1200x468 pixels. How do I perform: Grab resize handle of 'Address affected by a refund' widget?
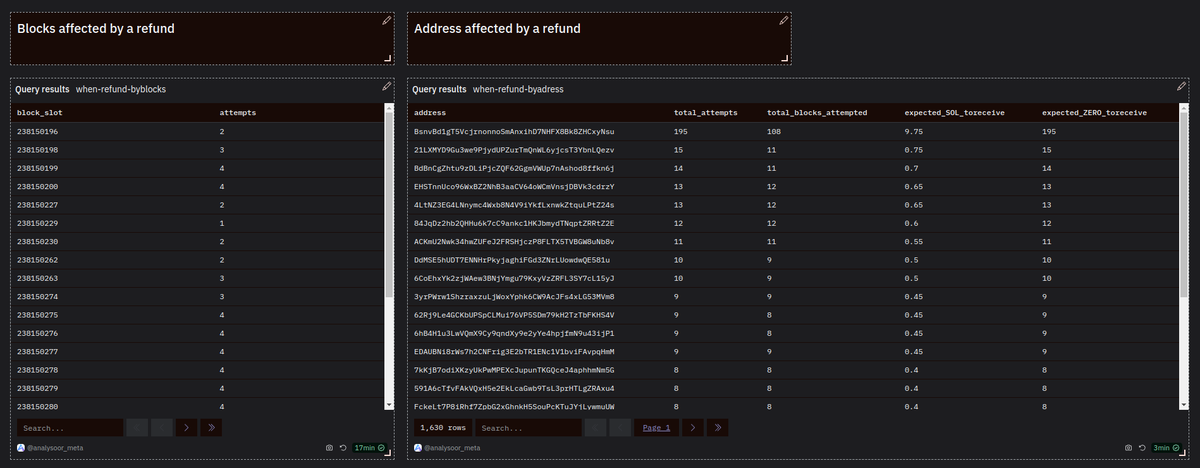787,59
